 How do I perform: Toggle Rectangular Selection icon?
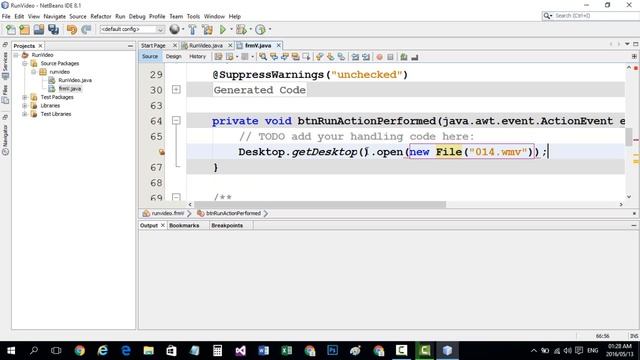(x=306, y=57)
